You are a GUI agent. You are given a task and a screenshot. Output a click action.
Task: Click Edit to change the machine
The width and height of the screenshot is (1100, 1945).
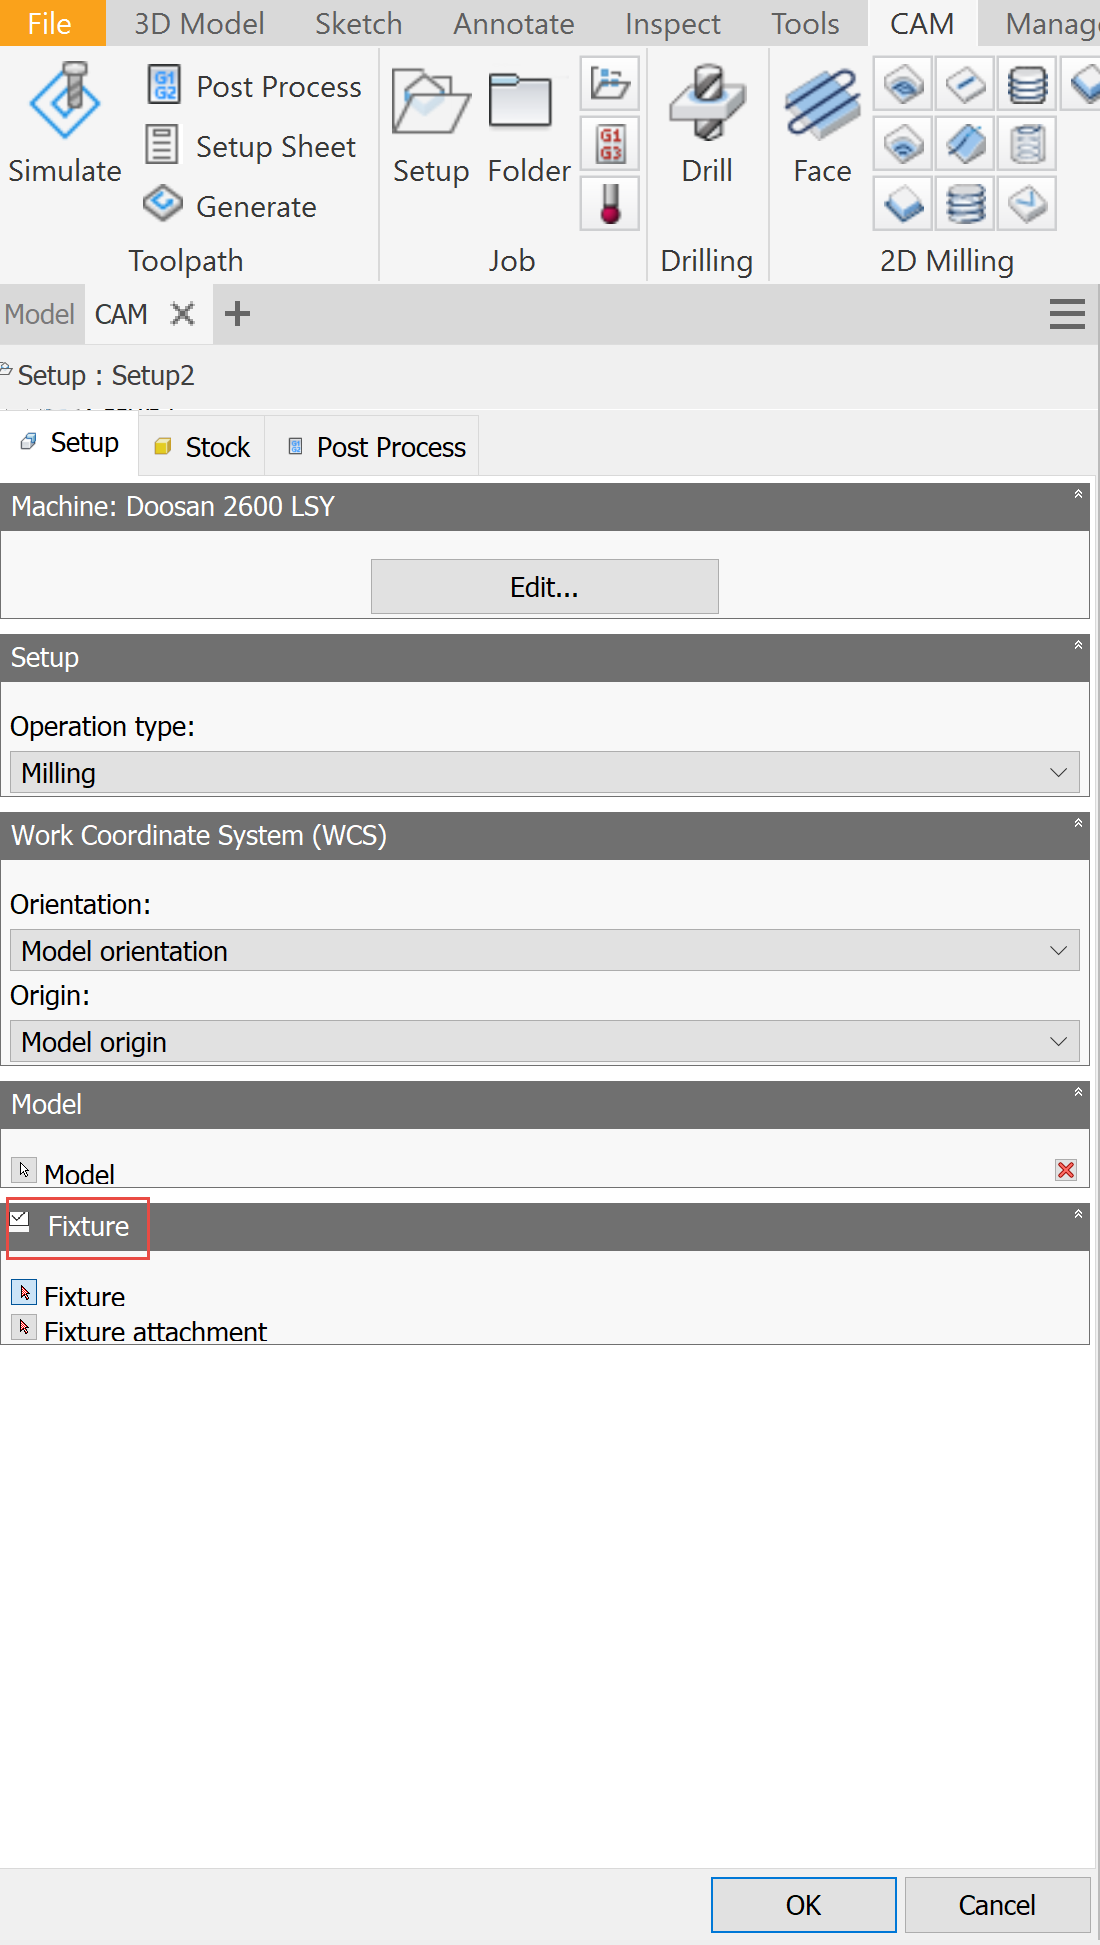coord(544,587)
